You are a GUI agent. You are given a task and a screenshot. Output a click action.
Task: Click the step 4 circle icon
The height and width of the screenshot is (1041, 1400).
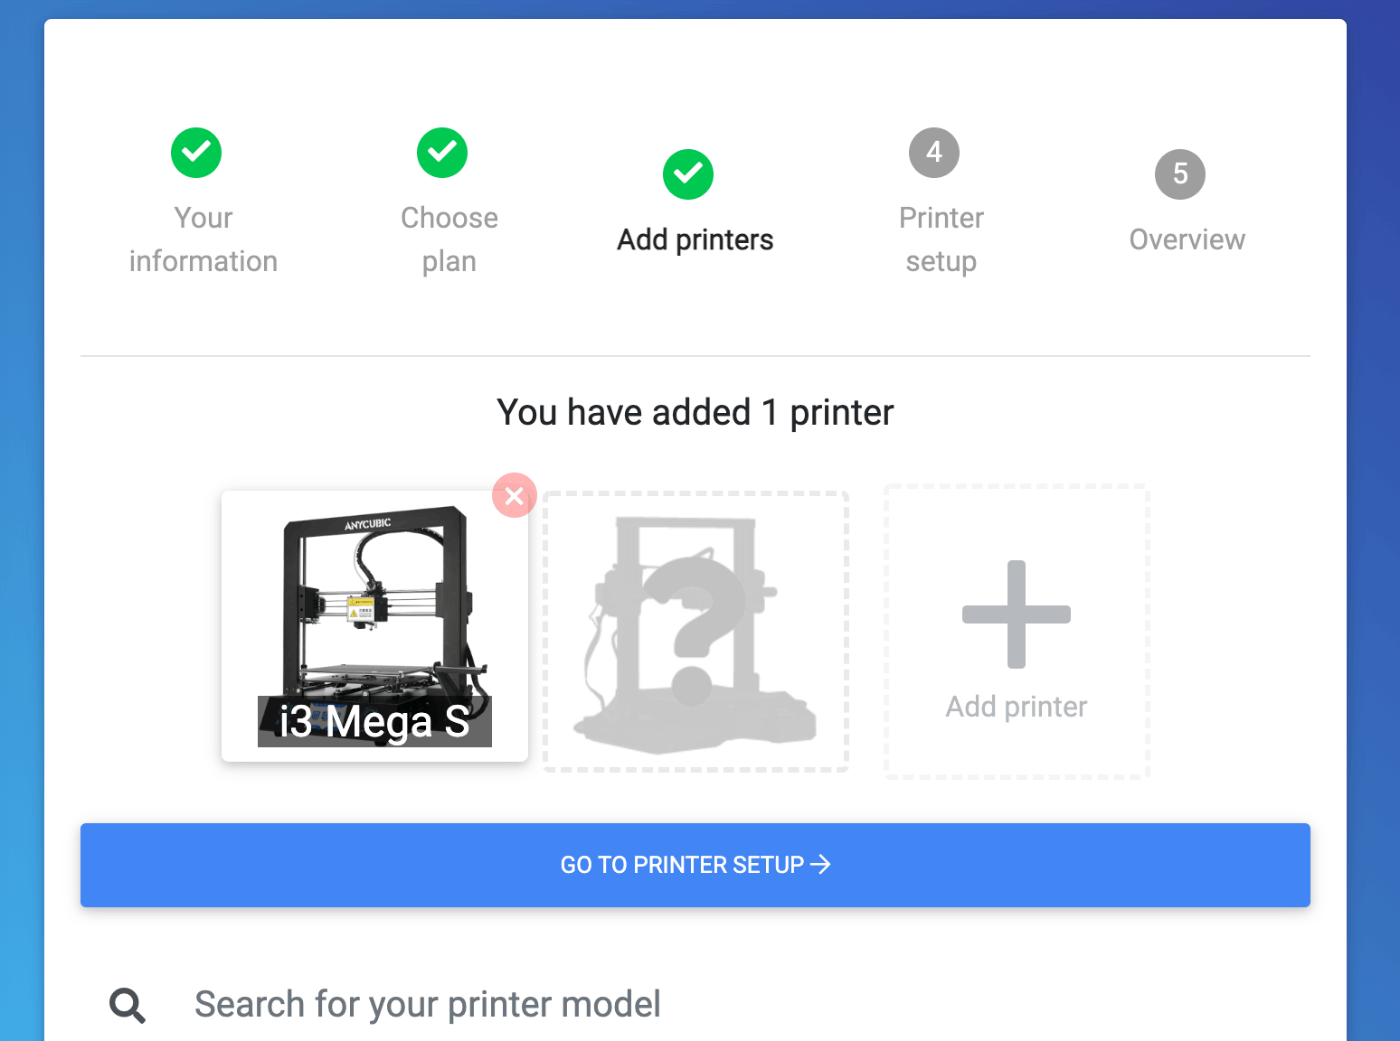point(934,153)
